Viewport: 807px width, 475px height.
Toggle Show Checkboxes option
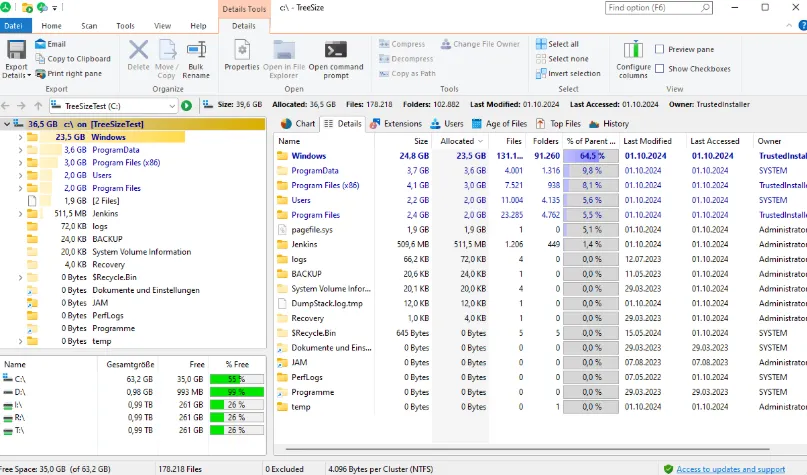659,68
